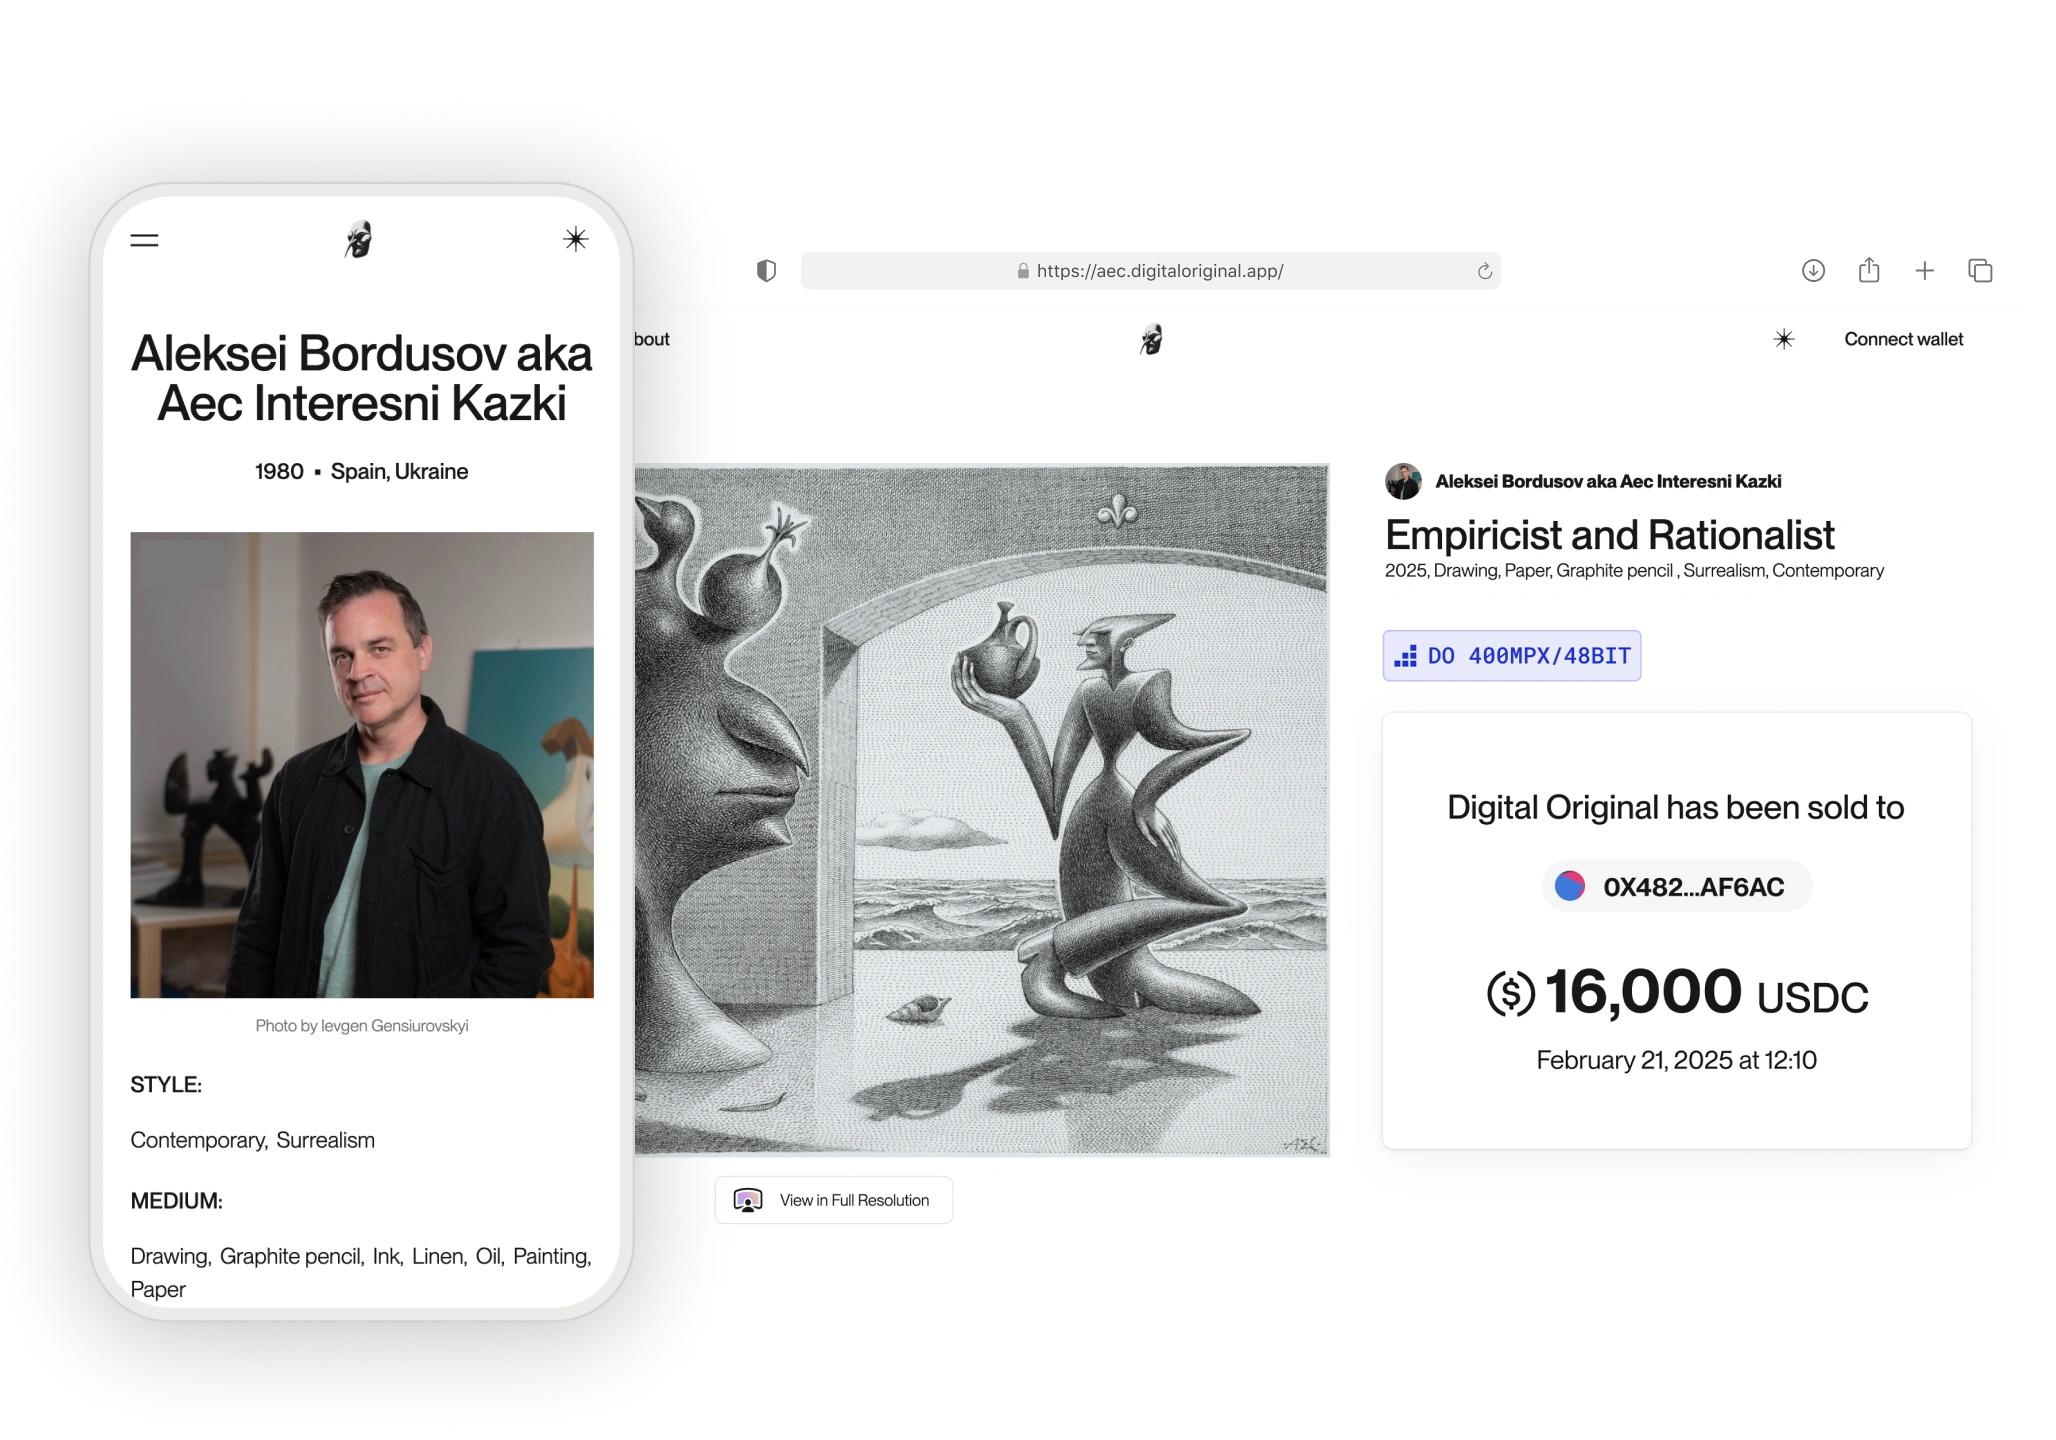Click the Connect wallet button

(1903, 340)
